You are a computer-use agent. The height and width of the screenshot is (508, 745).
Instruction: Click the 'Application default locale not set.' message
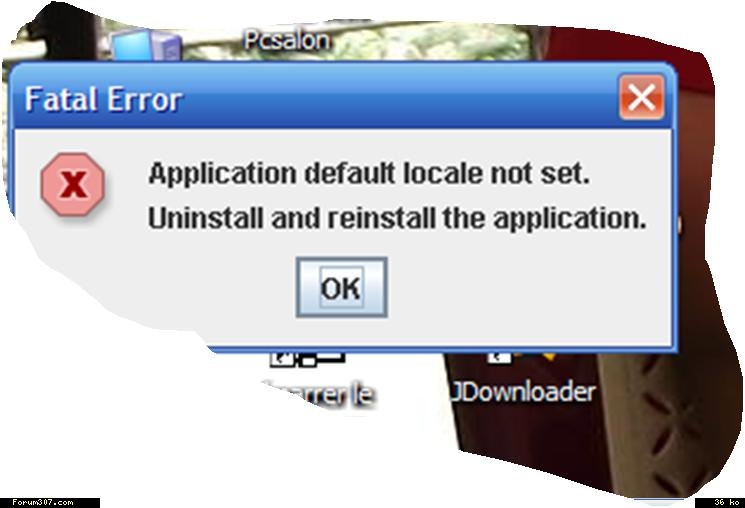369,173
